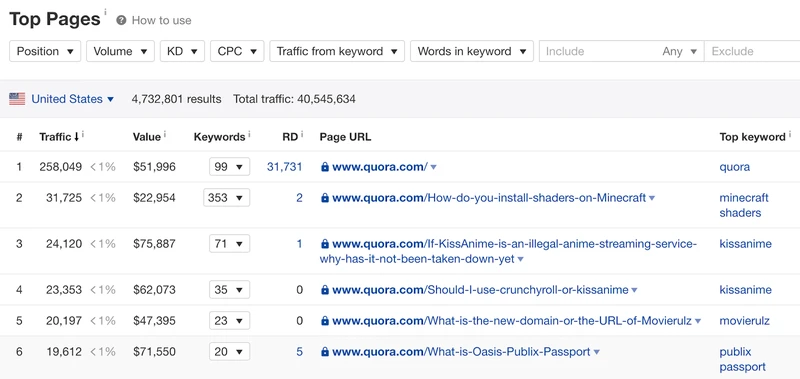
Task: Sort by the Value column header
Action: [x=147, y=137]
